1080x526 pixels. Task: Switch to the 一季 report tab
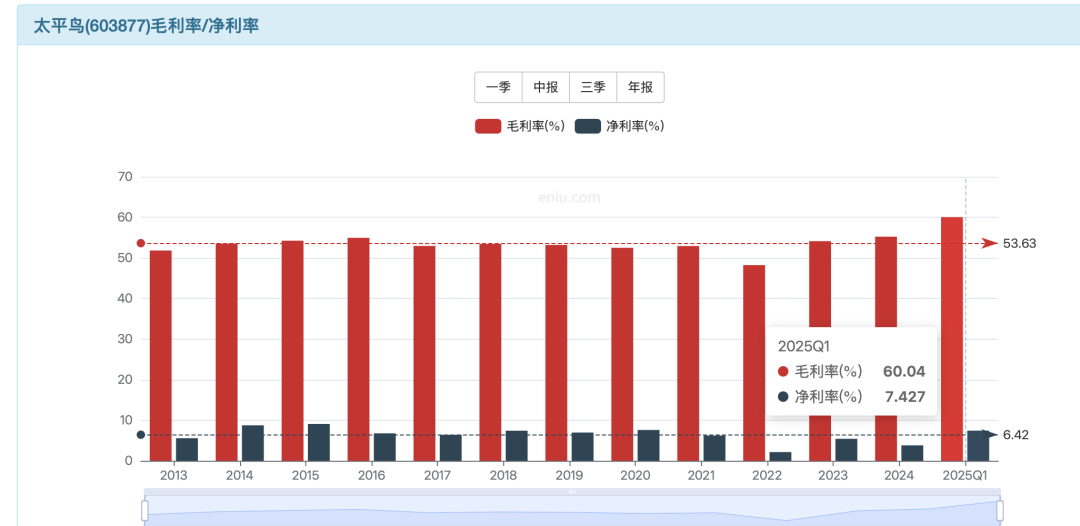pyautogui.click(x=498, y=87)
